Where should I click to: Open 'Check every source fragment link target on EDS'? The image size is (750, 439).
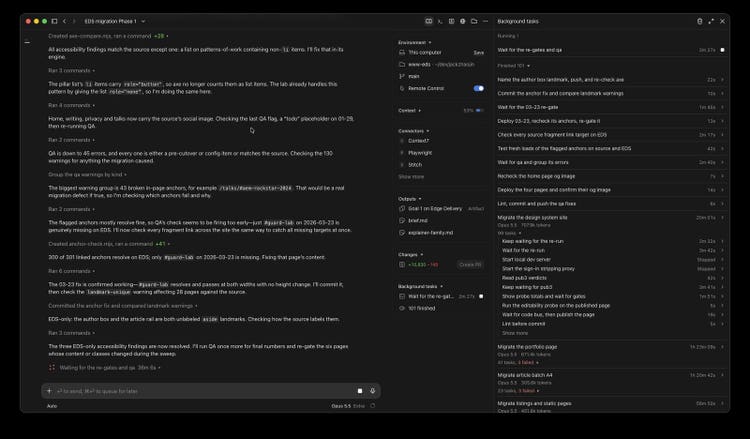[x=611, y=135]
